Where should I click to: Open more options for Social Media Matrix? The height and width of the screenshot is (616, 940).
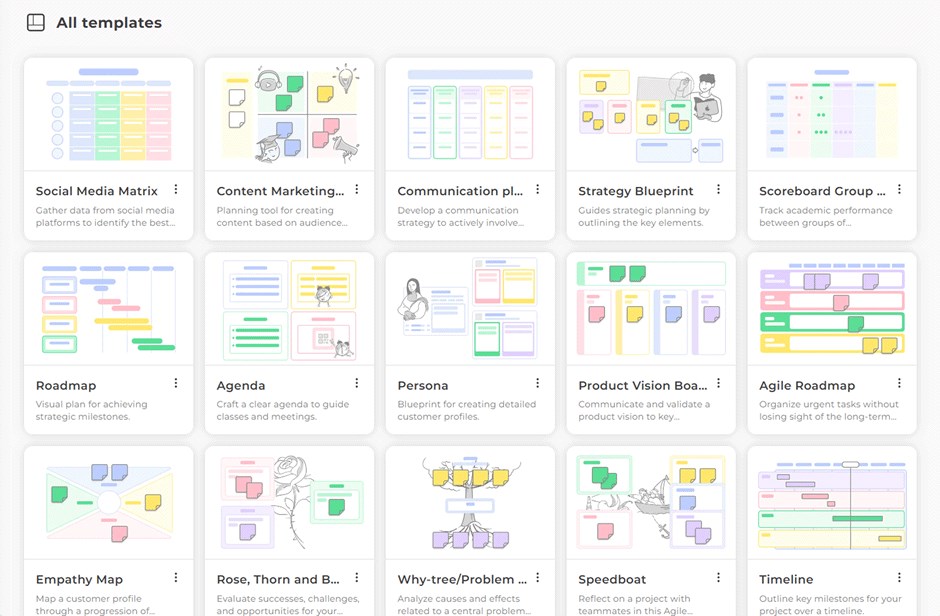tap(176, 189)
